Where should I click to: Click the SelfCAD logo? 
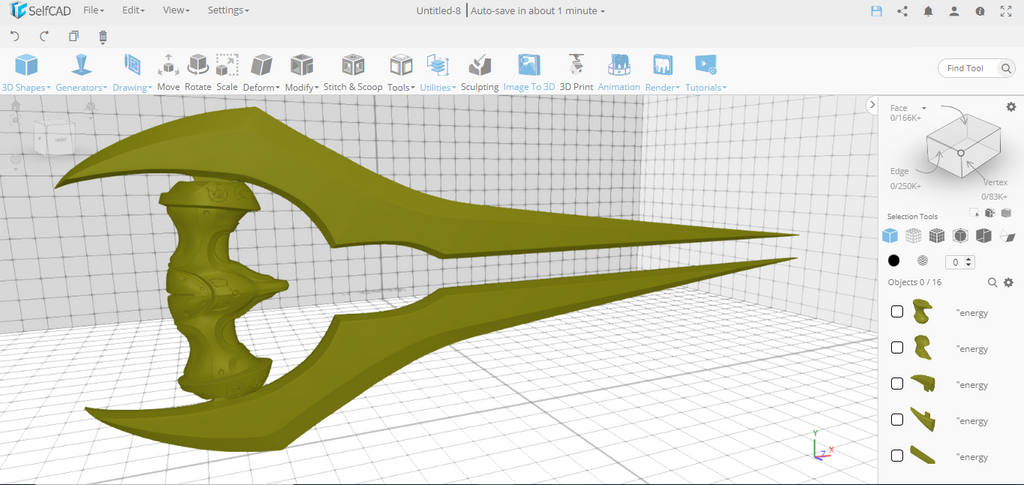(x=40, y=10)
